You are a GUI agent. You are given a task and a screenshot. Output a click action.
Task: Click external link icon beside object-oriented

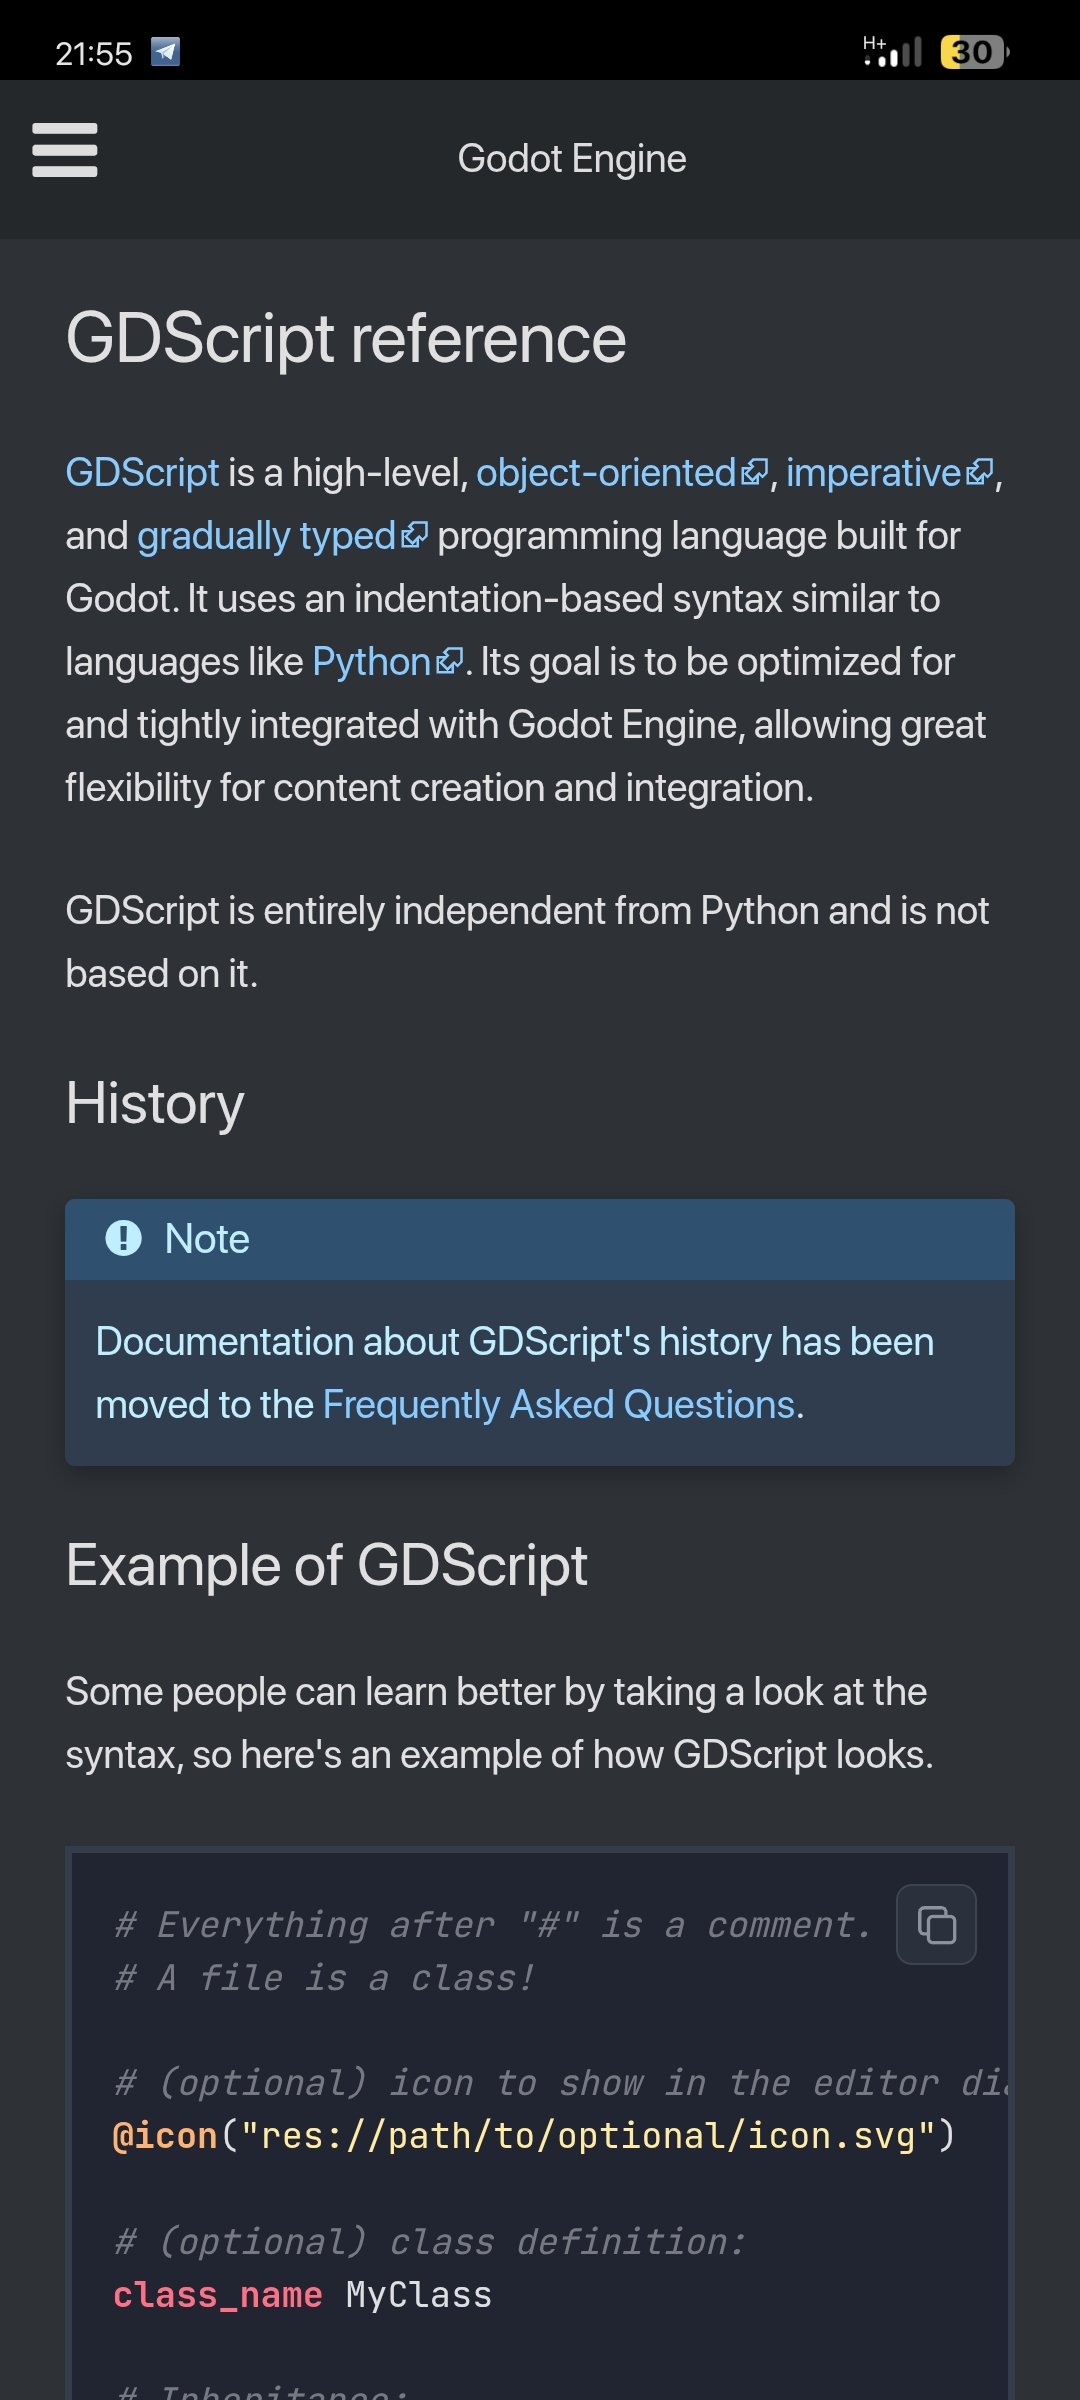point(754,472)
